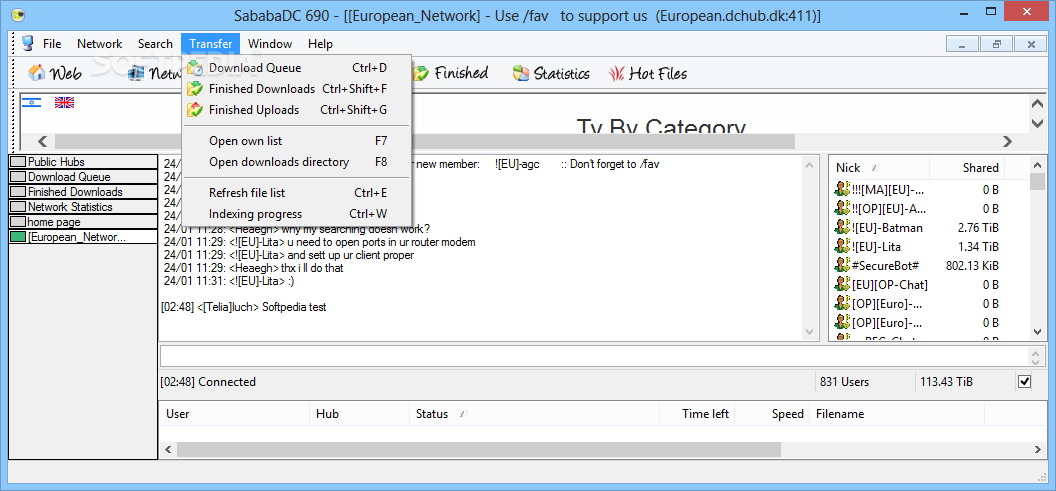
Task: Click the chat log scroll down arrow
Action: pos(810,331)
